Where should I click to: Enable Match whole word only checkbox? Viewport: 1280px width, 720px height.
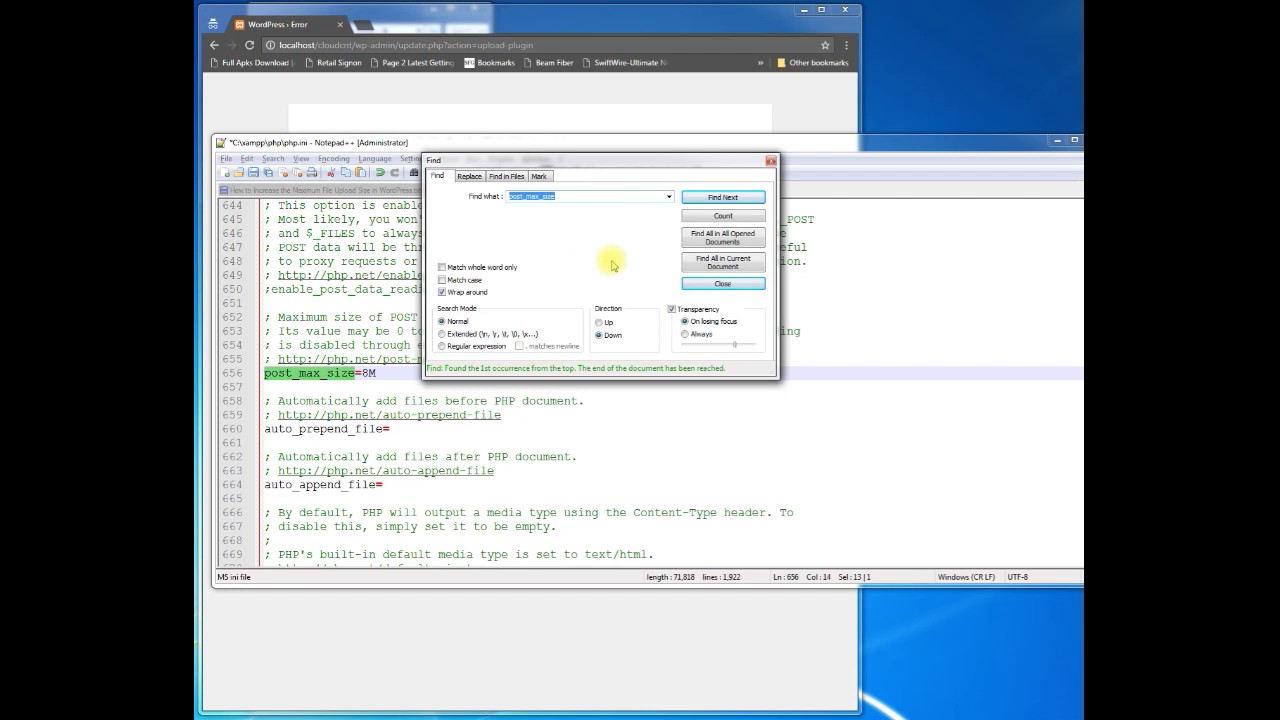tap(442, 267)
